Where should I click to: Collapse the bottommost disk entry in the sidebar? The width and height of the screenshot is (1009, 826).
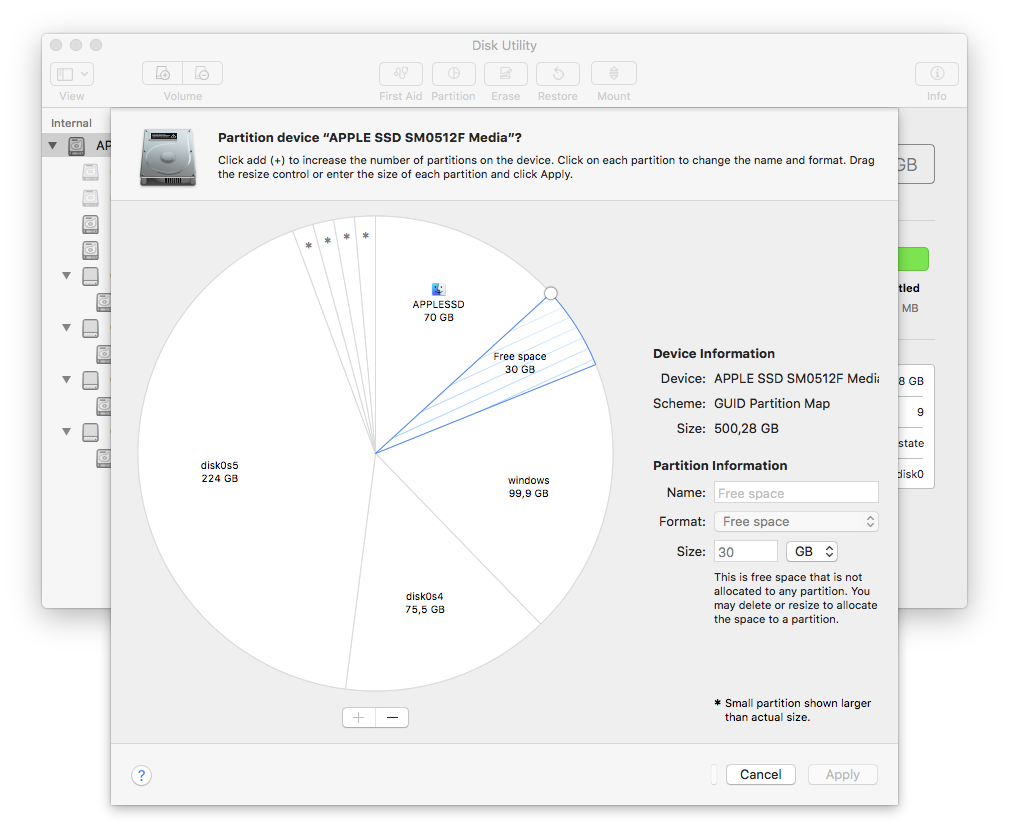click(x=66, y=432)
